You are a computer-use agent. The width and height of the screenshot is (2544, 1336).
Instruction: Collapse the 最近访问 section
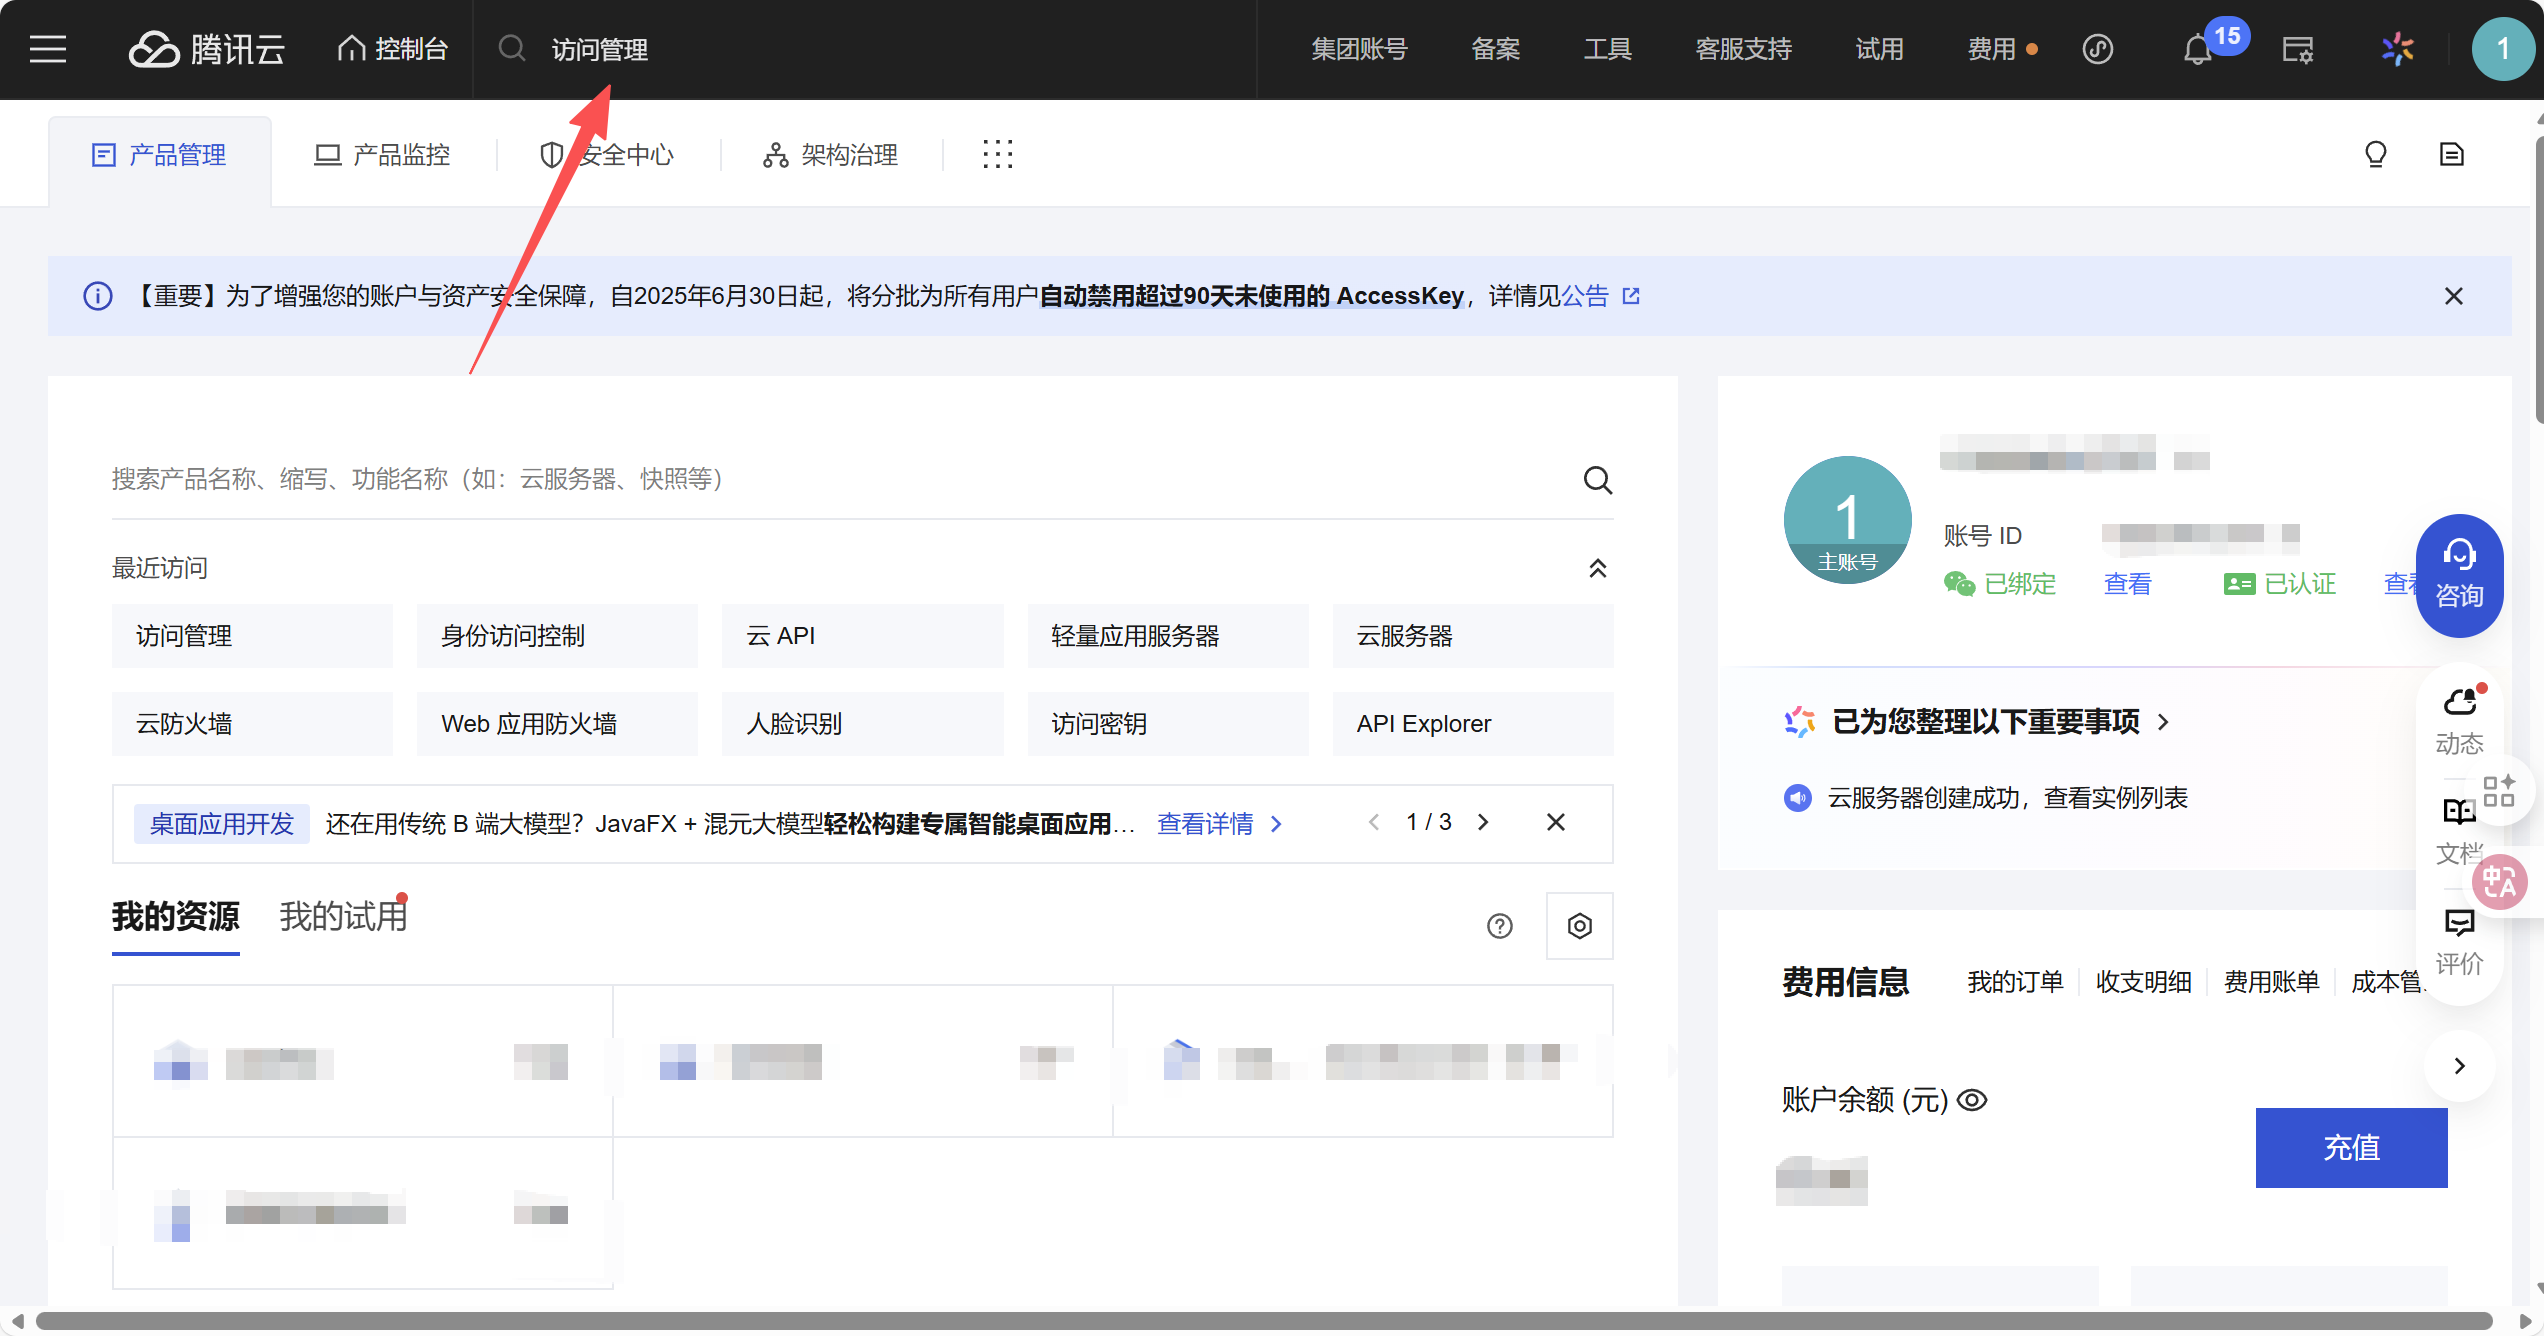tap(1597, 568)
